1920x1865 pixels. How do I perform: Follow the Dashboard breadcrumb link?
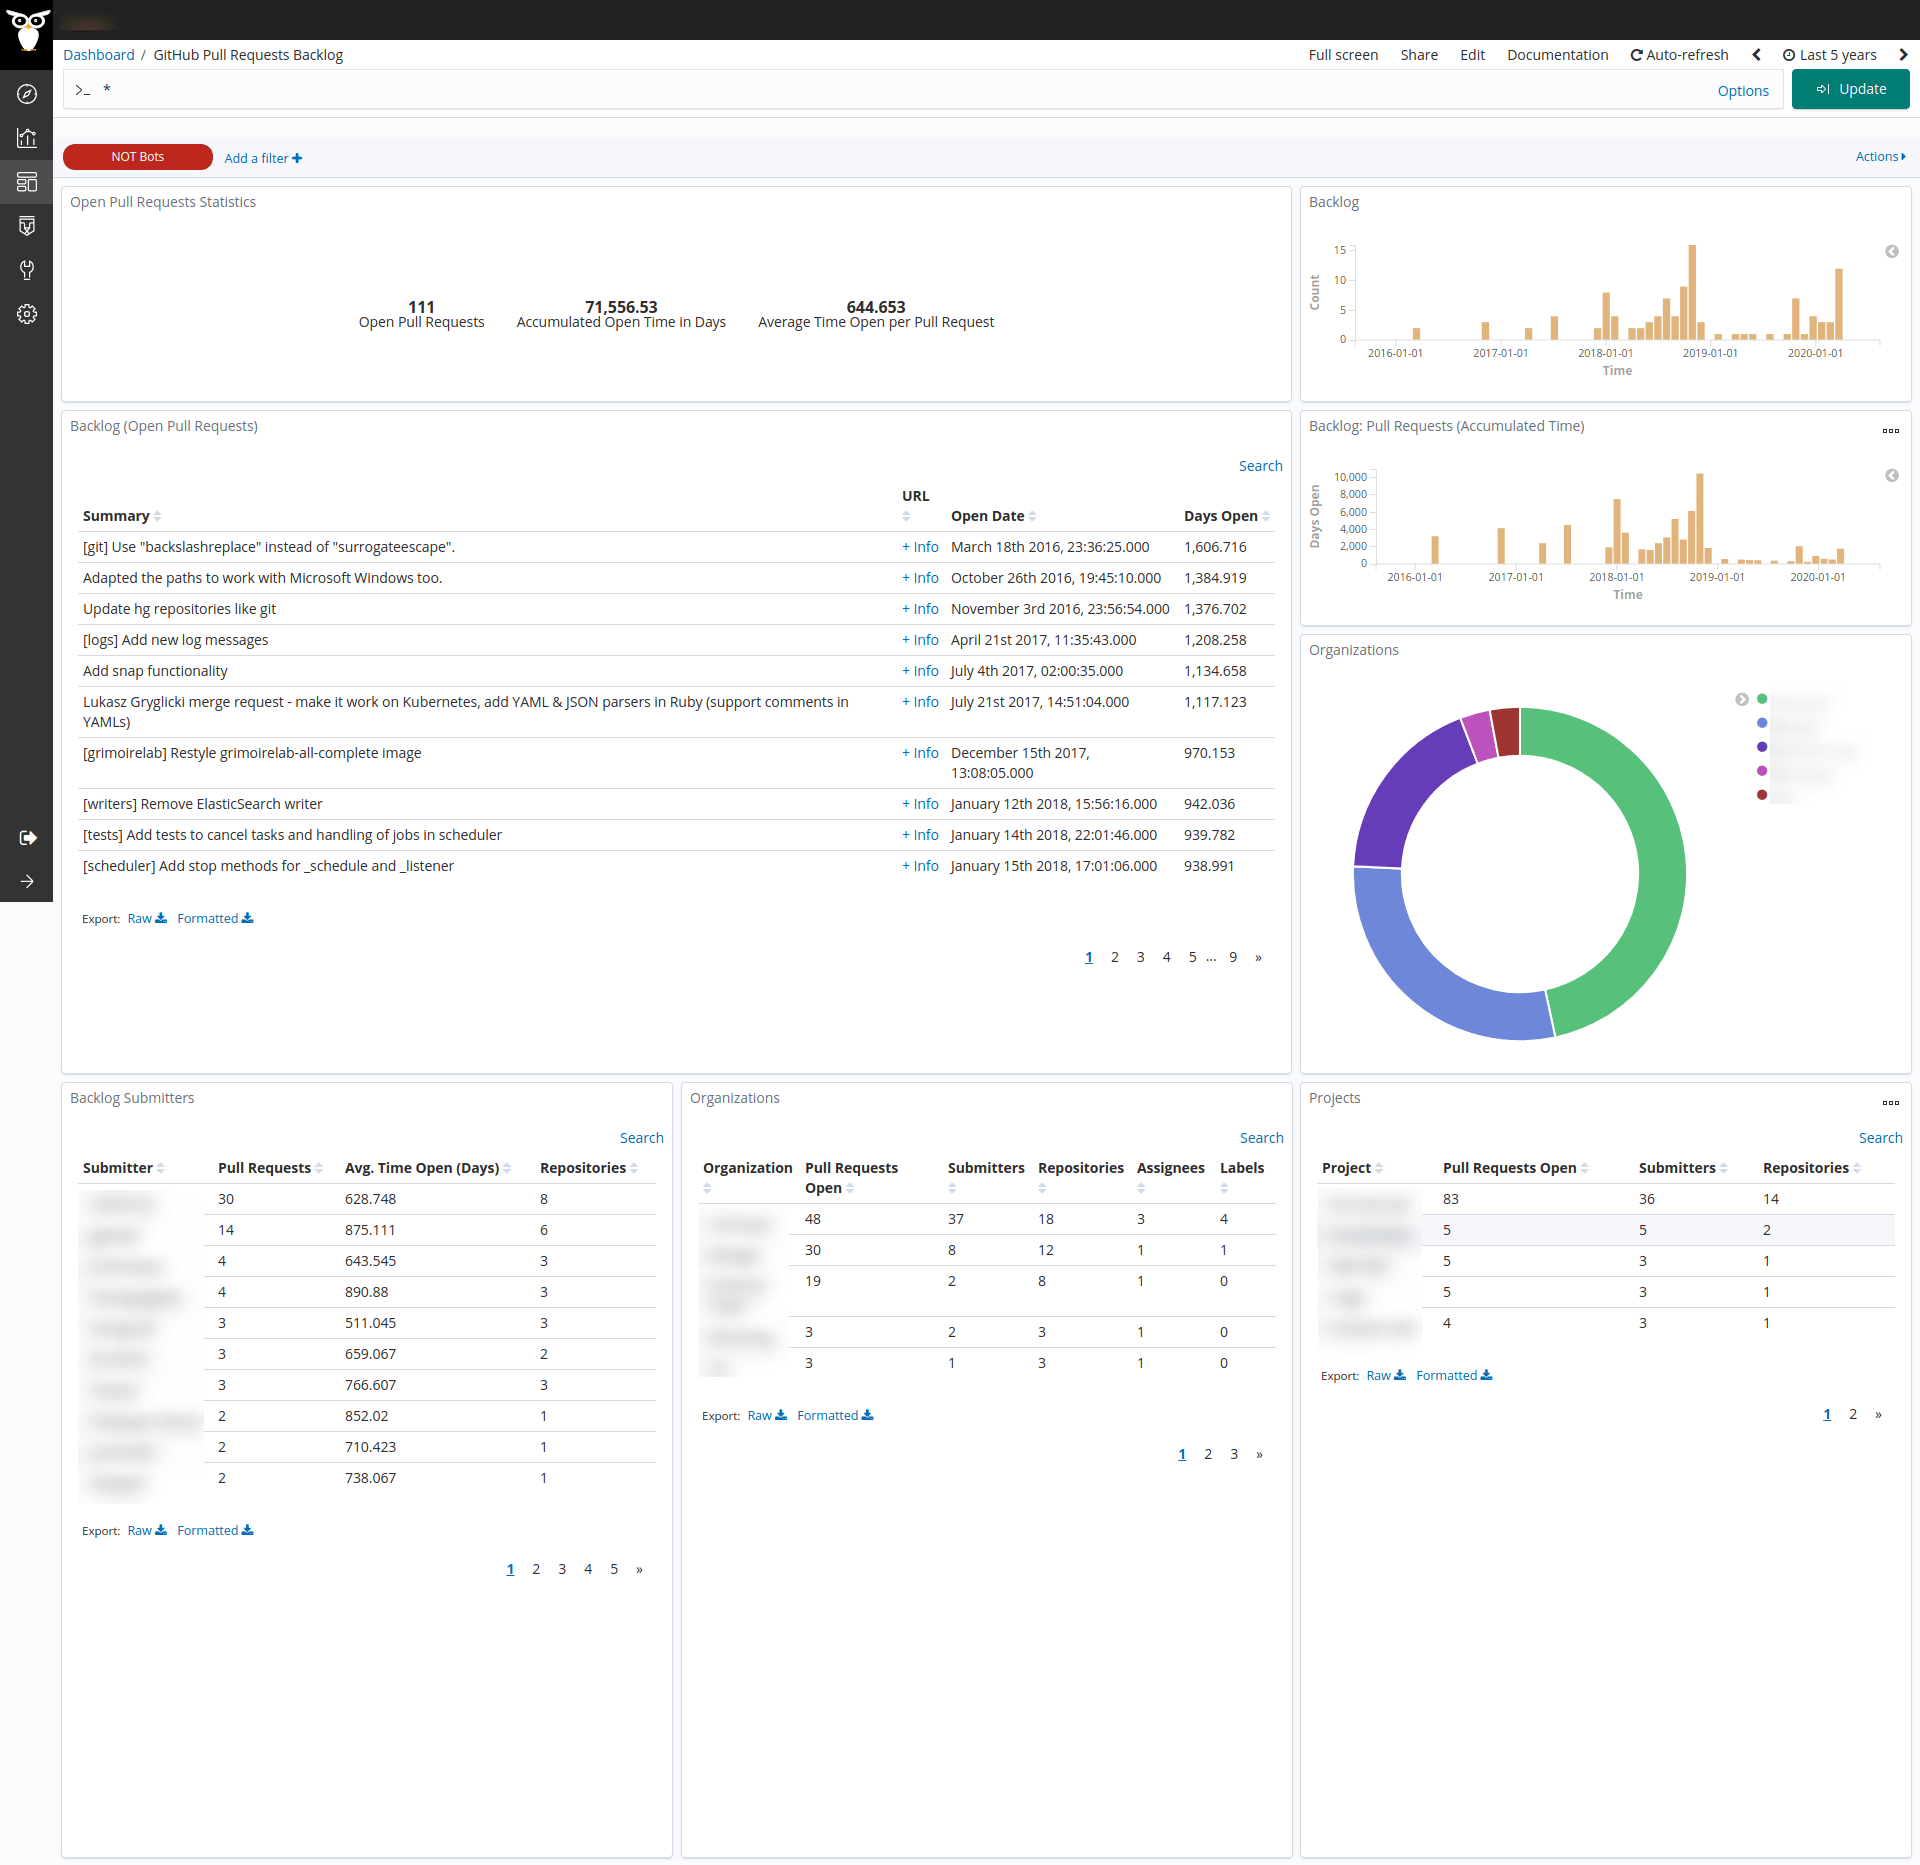(98, 55)
